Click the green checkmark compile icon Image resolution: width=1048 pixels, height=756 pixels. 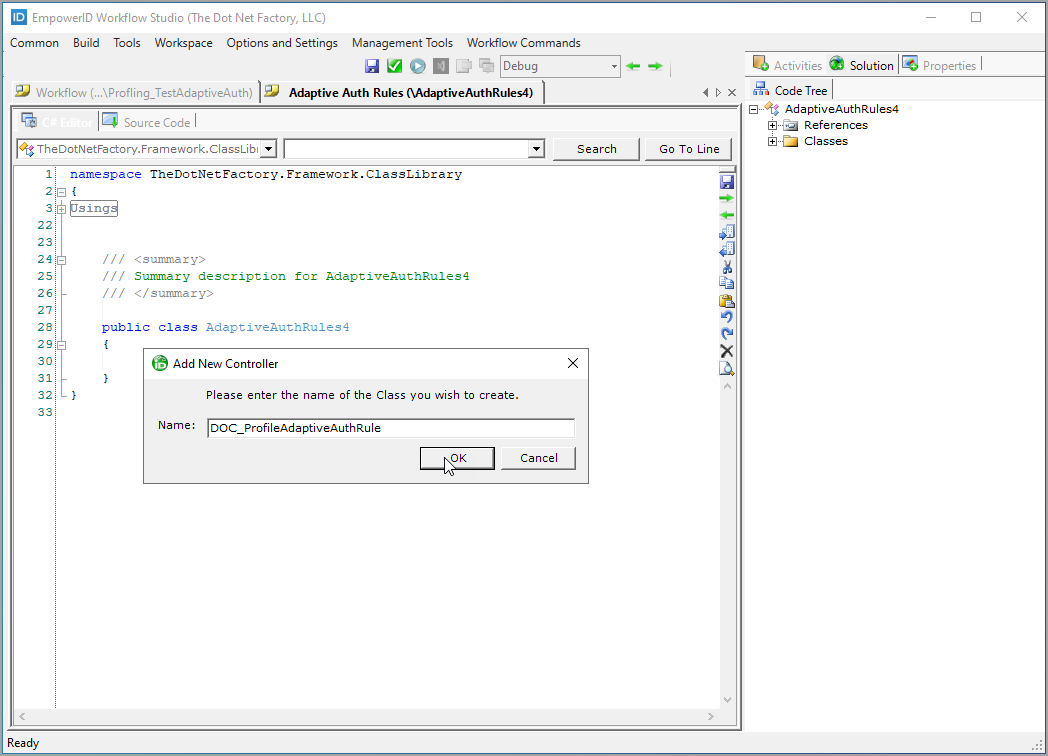coord(395,66)
